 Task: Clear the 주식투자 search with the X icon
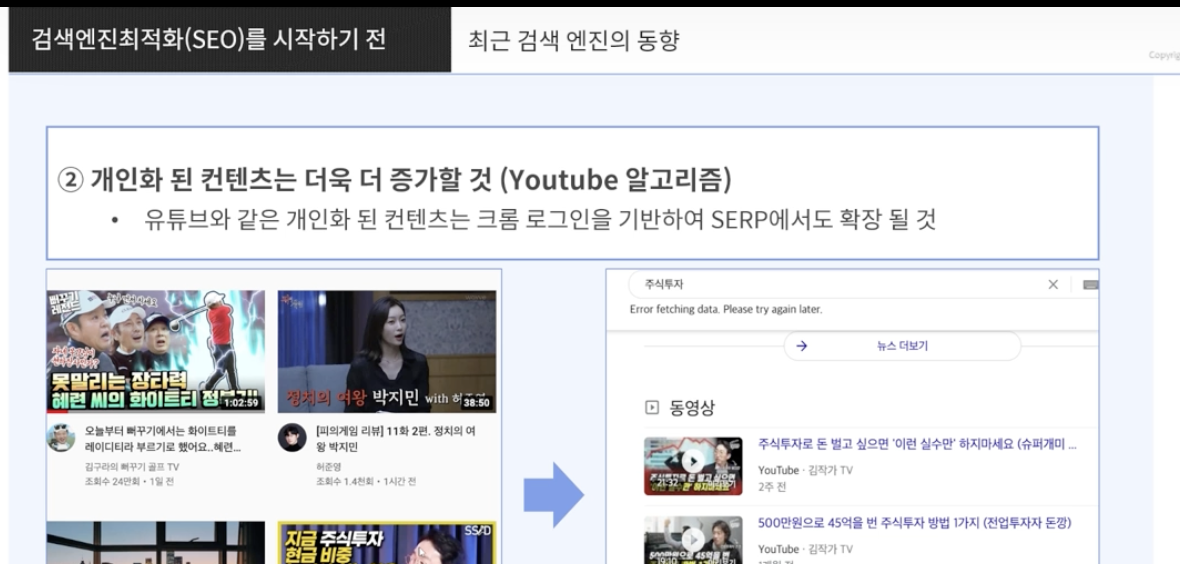coord(1053,285)
